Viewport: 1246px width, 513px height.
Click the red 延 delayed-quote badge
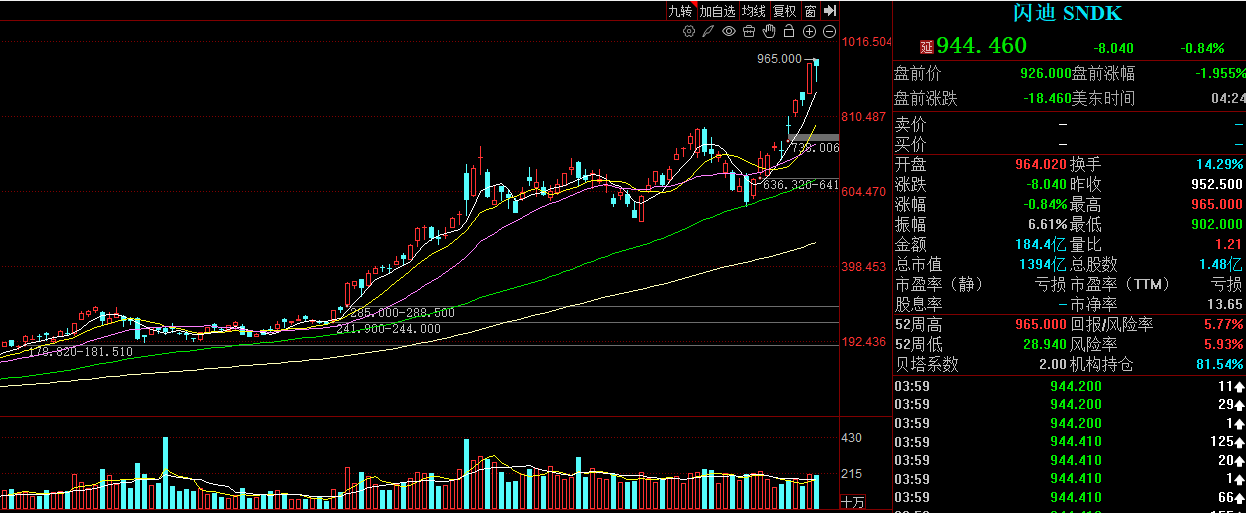click(926, 47)
